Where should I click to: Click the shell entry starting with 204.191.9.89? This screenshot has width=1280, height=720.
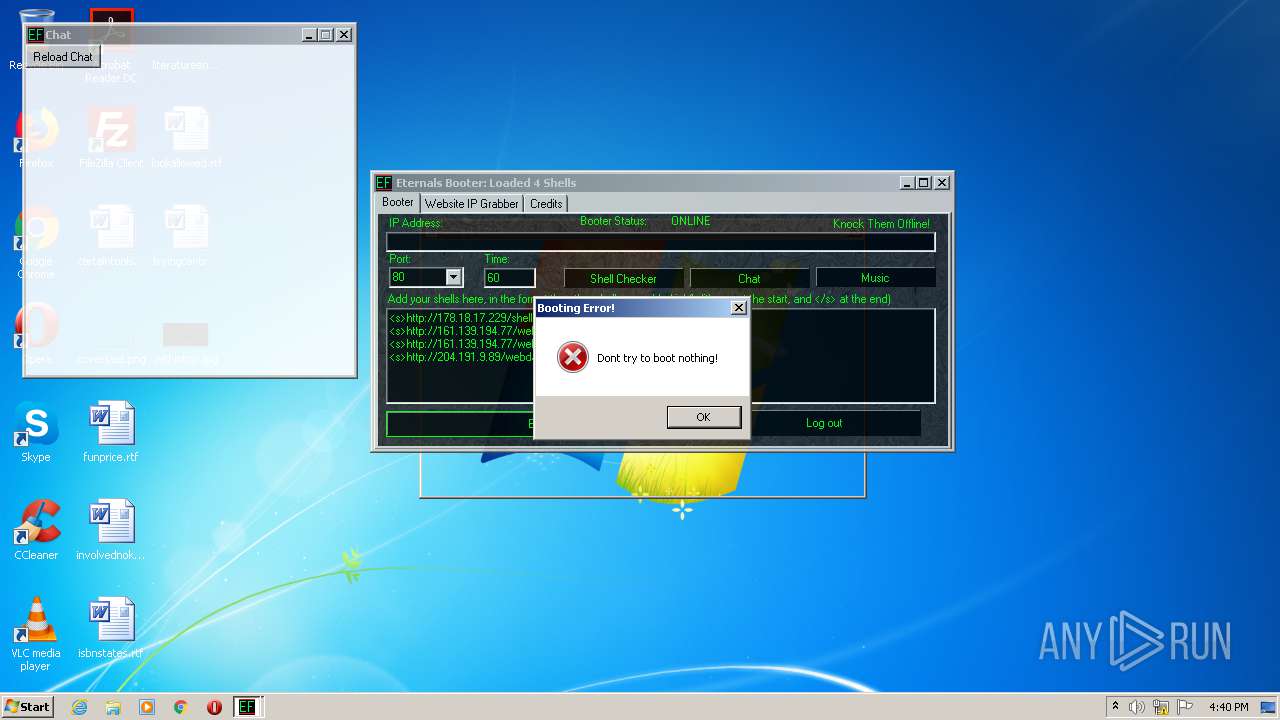tap(461, 357)
